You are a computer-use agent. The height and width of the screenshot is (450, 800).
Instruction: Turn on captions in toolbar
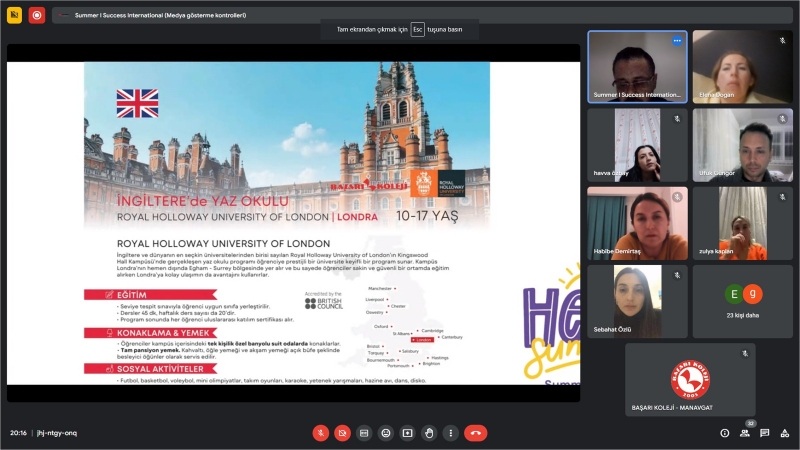pos(364,433)
